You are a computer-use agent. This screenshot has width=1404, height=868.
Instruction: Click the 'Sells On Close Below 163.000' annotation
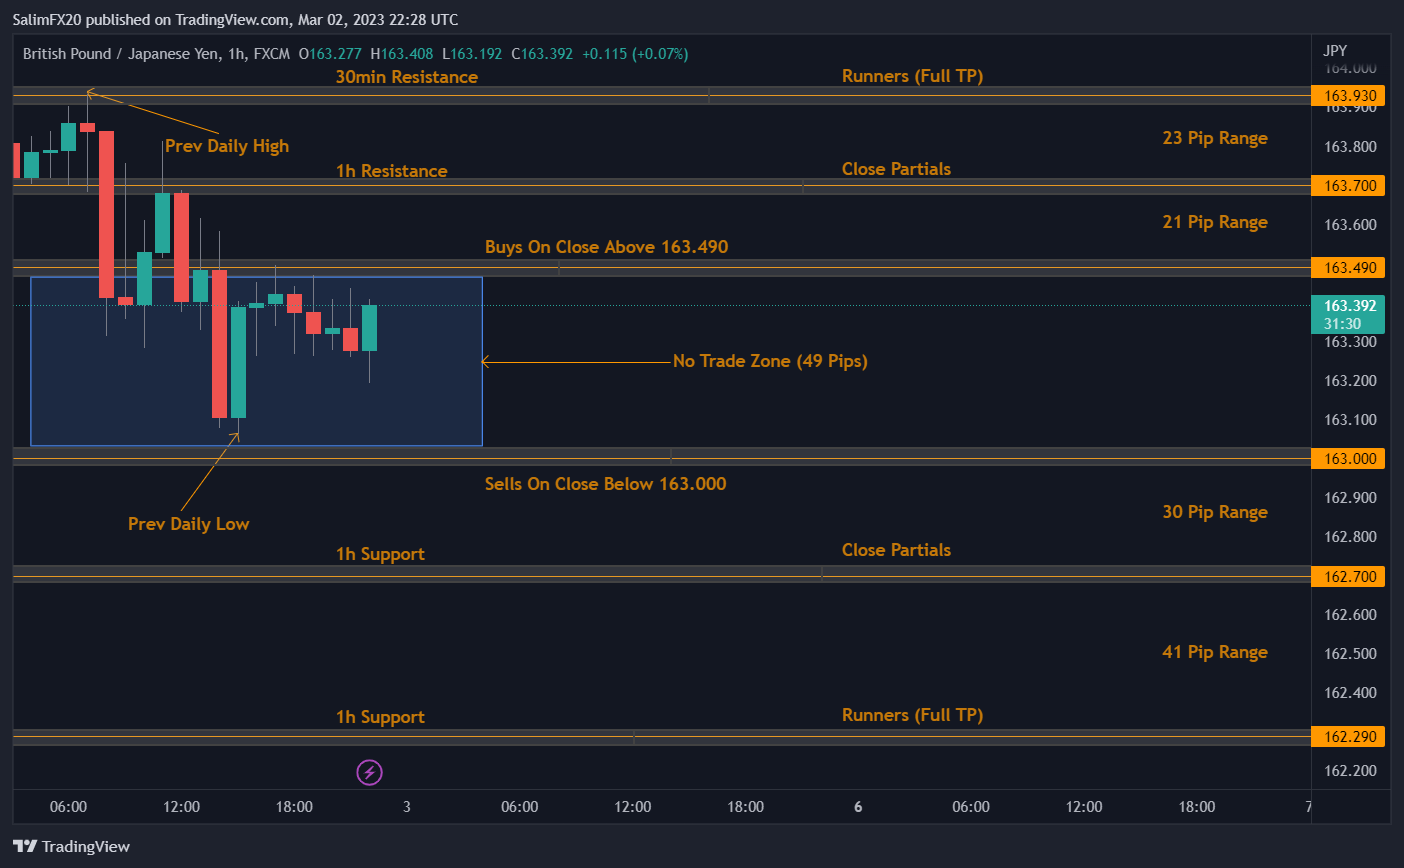tap(605, 484)
